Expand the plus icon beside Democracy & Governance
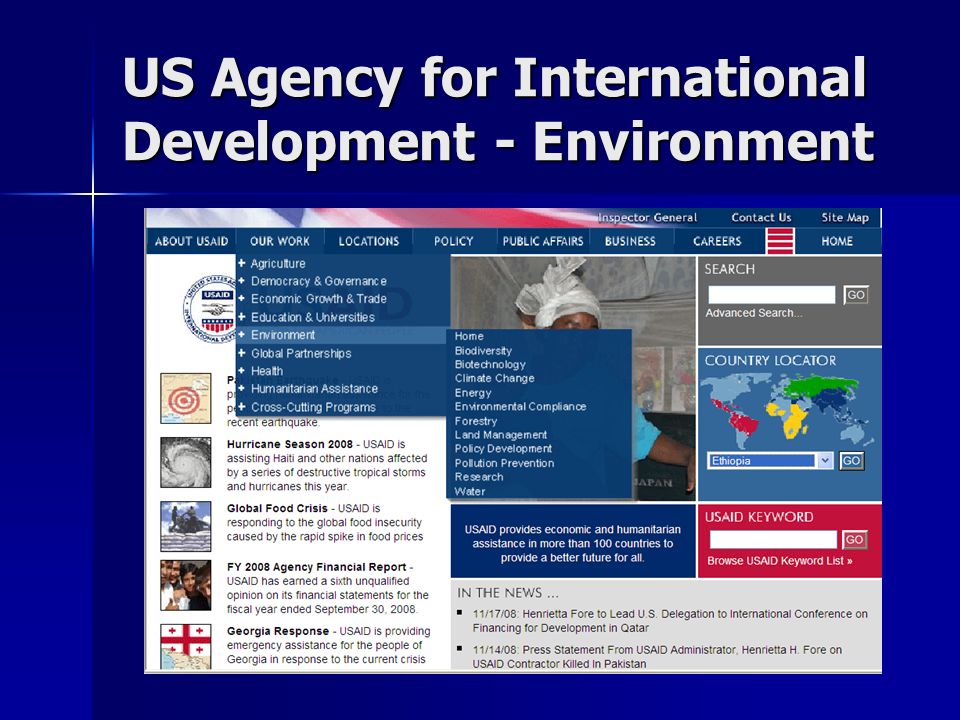 pyautogui.click(x=241, y=281)
